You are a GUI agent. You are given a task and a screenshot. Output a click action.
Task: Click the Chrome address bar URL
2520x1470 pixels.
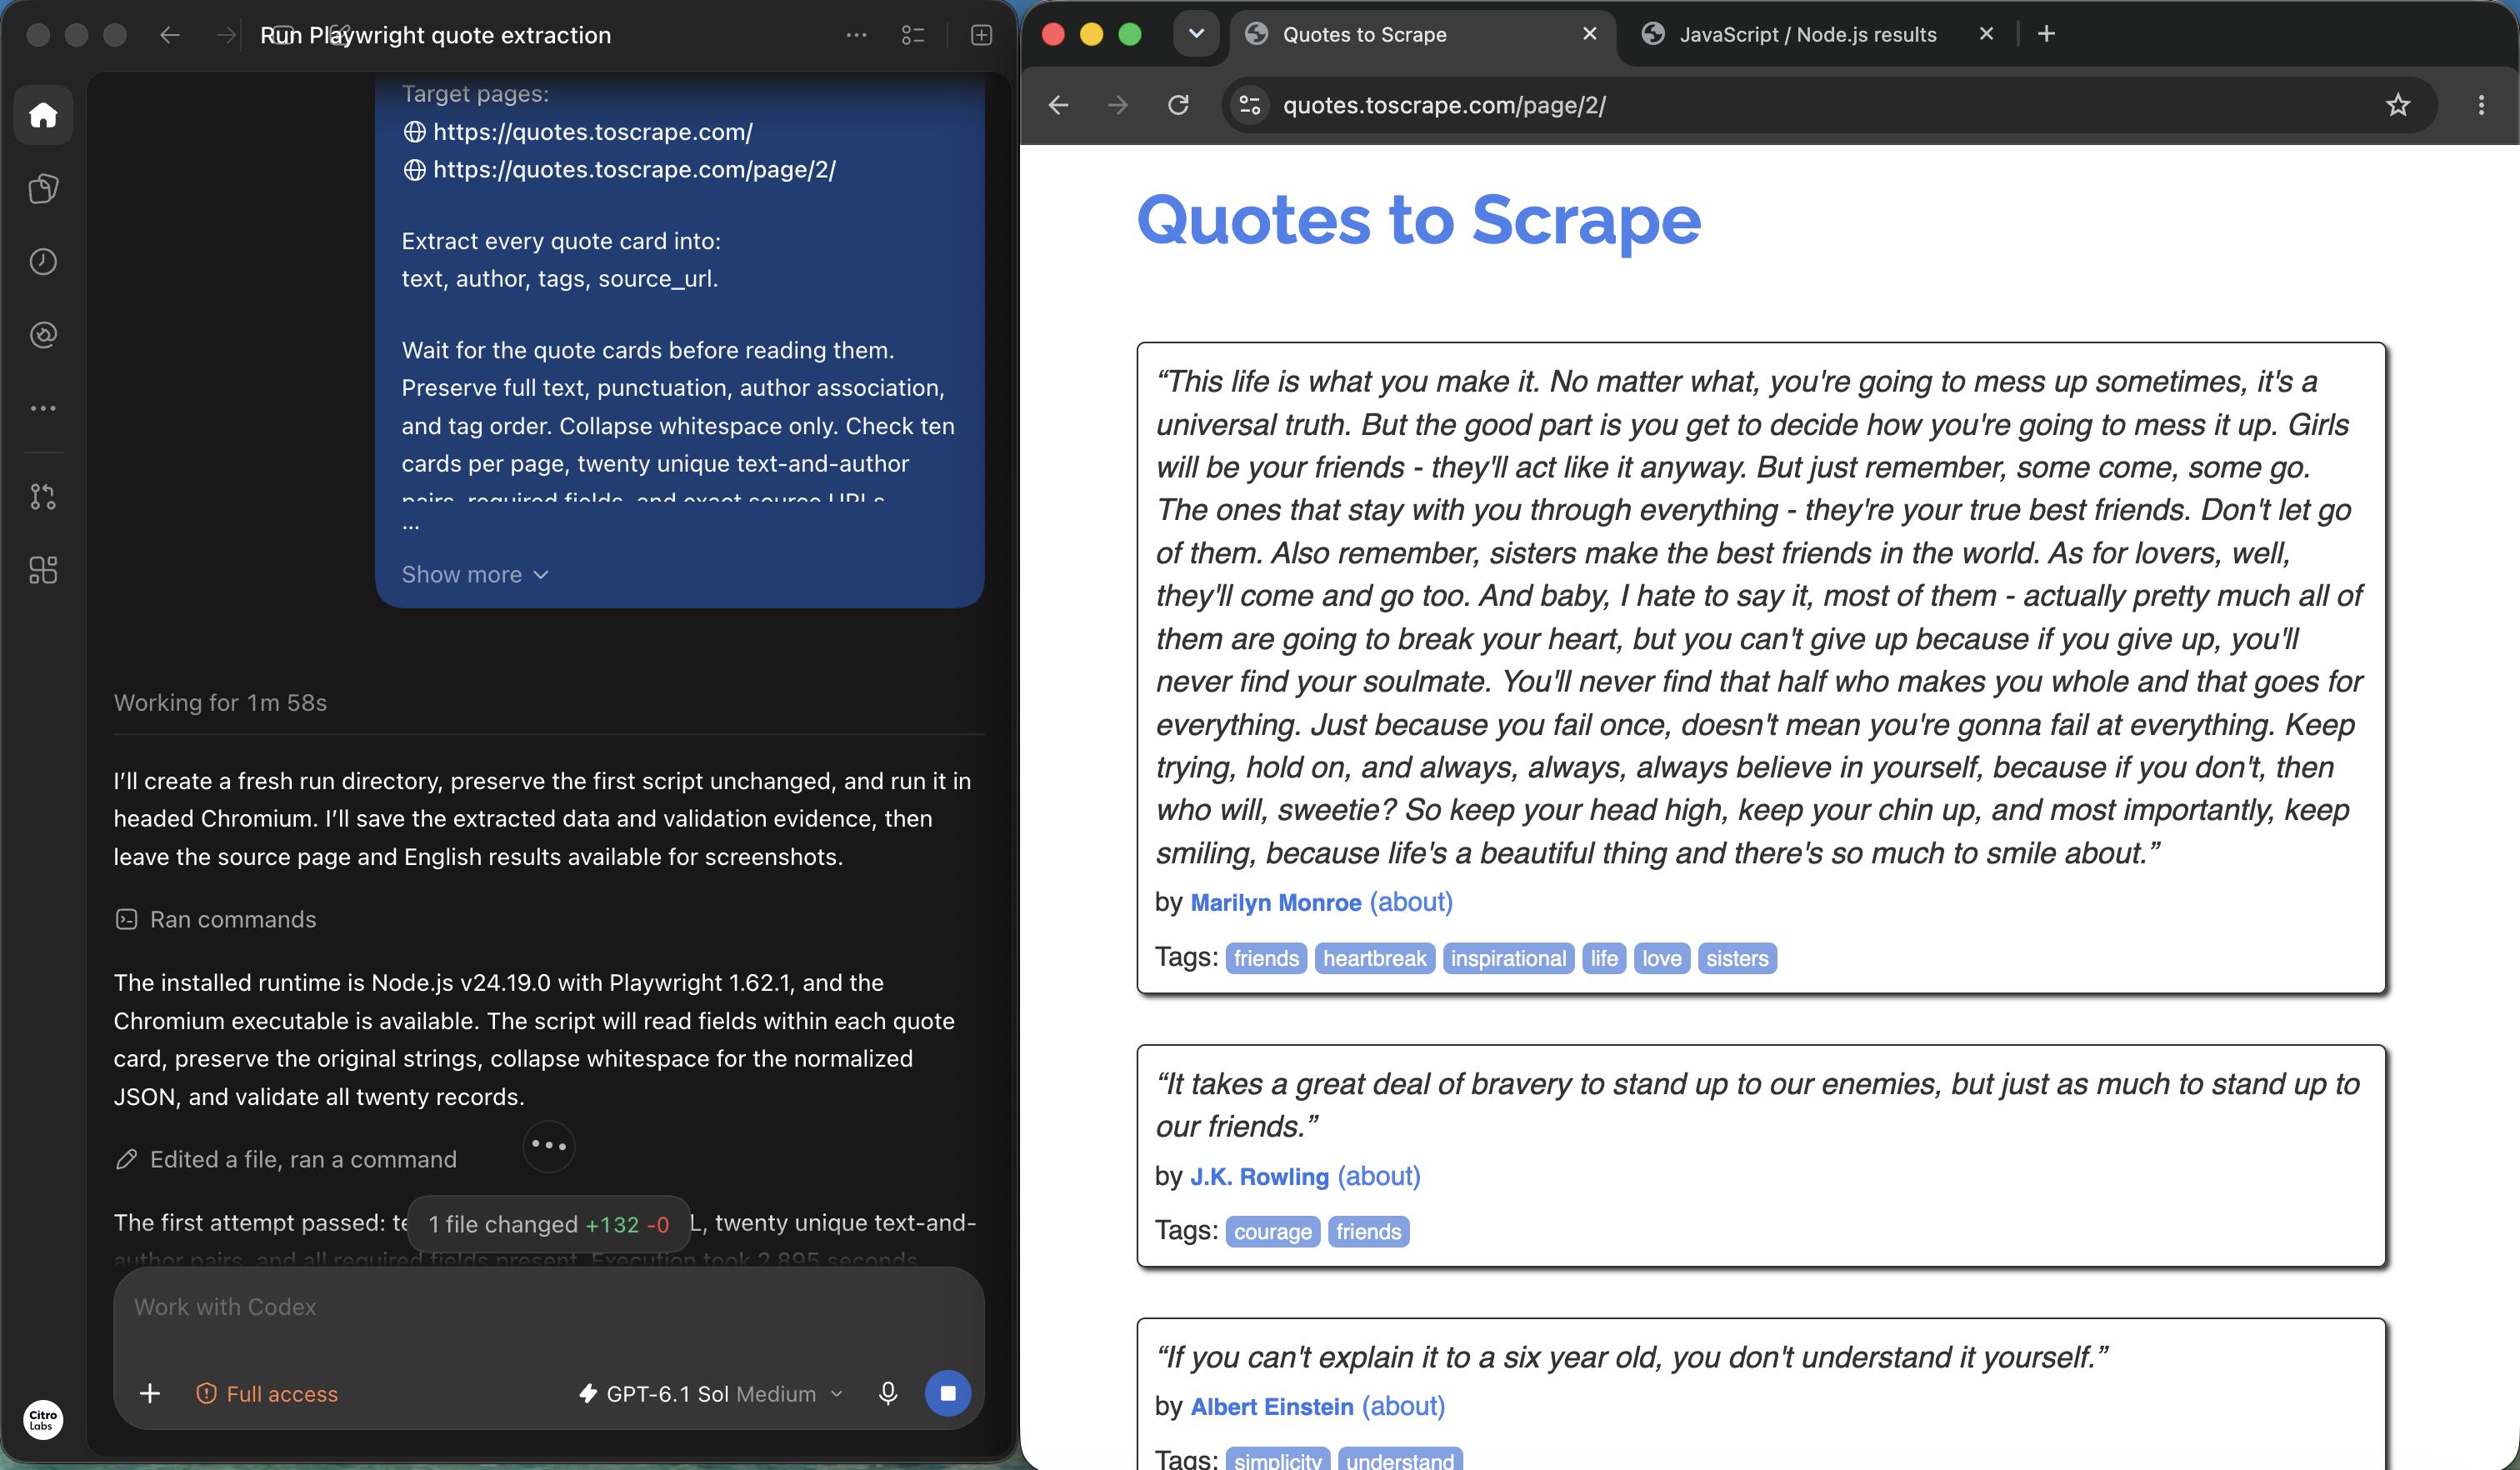1444,105
